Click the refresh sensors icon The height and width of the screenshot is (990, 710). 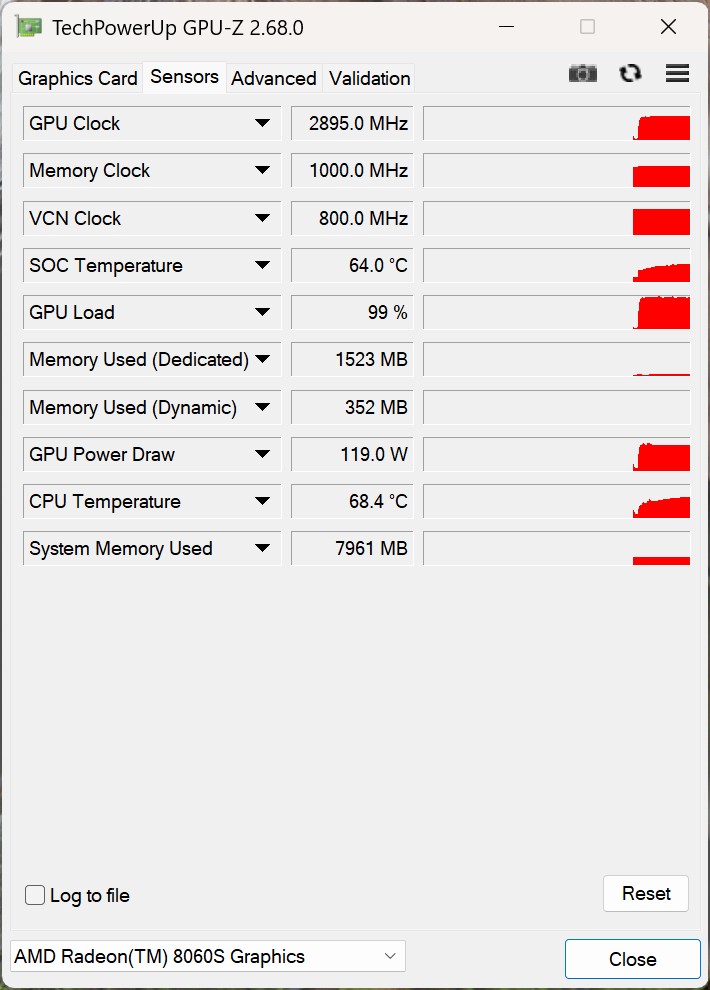pyautogui.click(x=630, y=73)
